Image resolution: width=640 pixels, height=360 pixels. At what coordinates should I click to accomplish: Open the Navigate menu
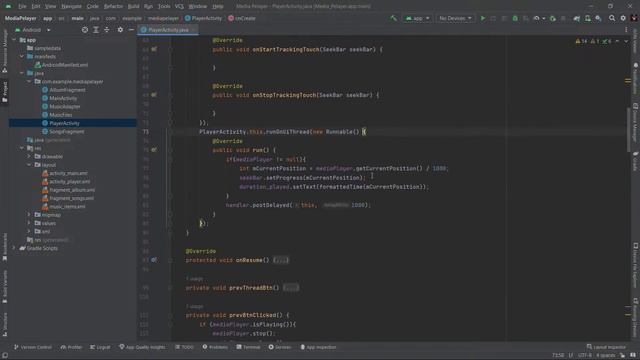(x=71, y=6)
